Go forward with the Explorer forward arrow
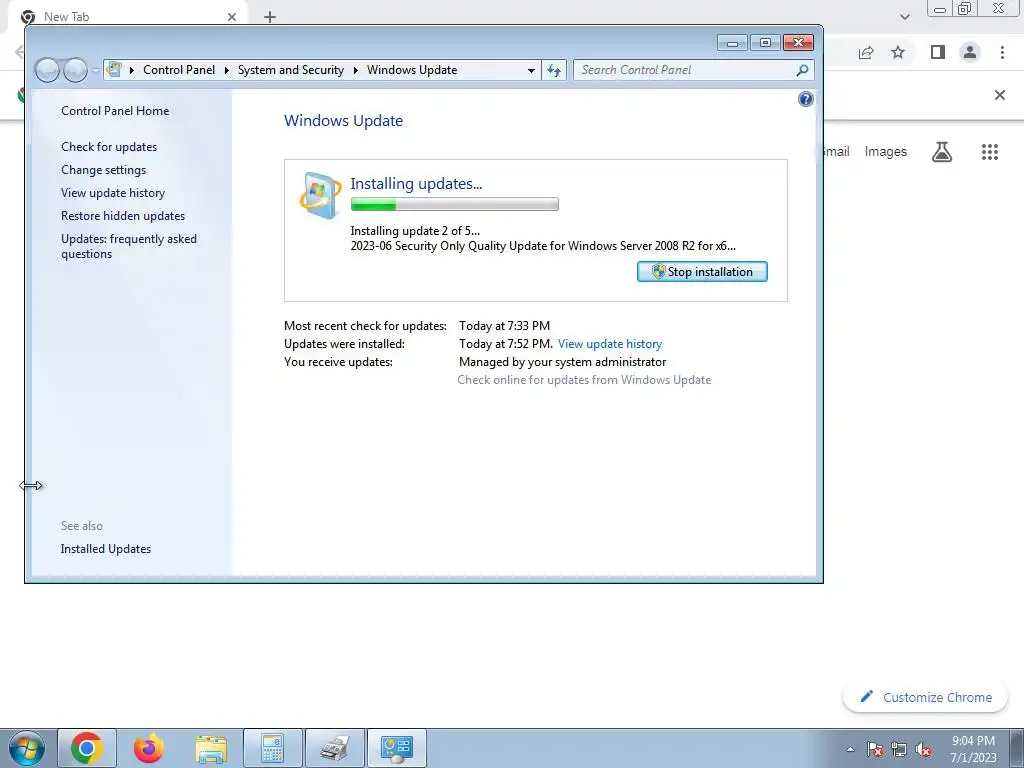The height and width of the screenshot is (768, 1024). [75, 71]
